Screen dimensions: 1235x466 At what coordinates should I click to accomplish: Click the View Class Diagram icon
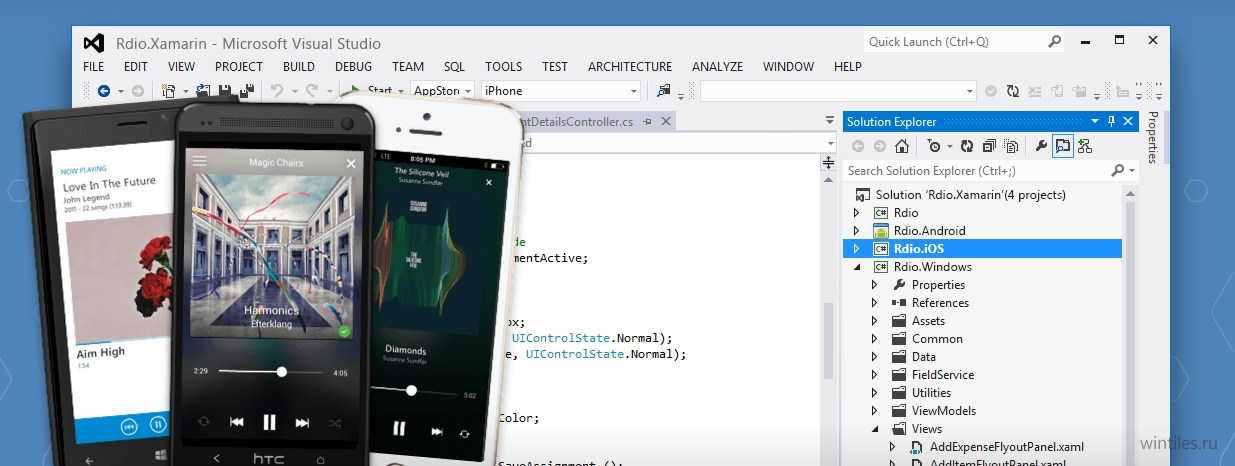(1085, 146)
